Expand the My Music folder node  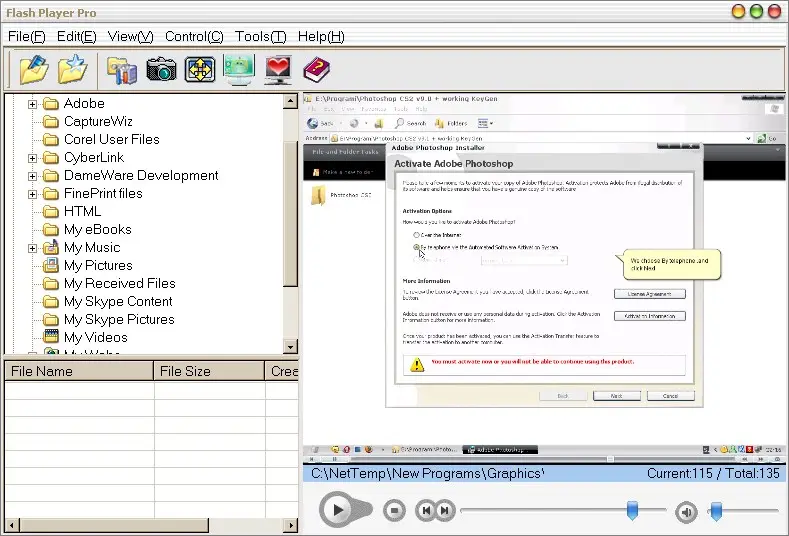32,248
